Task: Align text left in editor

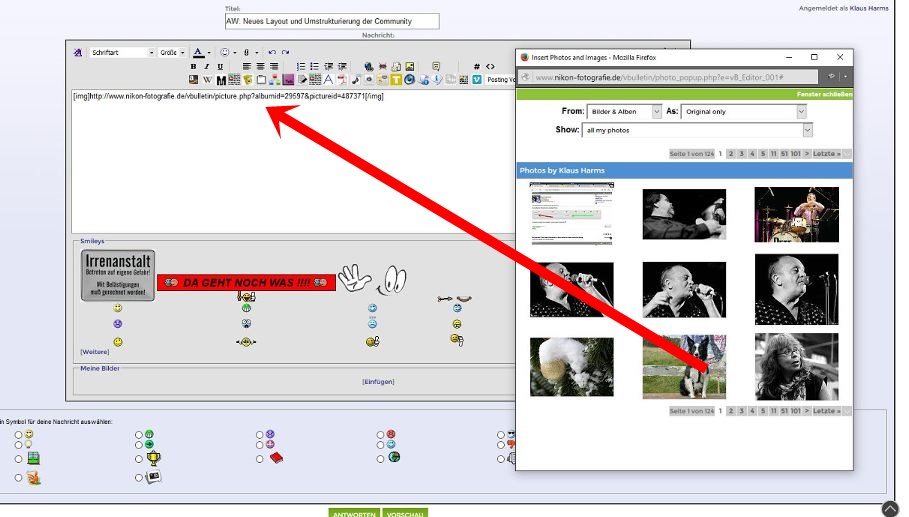Action: tap(247, 67)
